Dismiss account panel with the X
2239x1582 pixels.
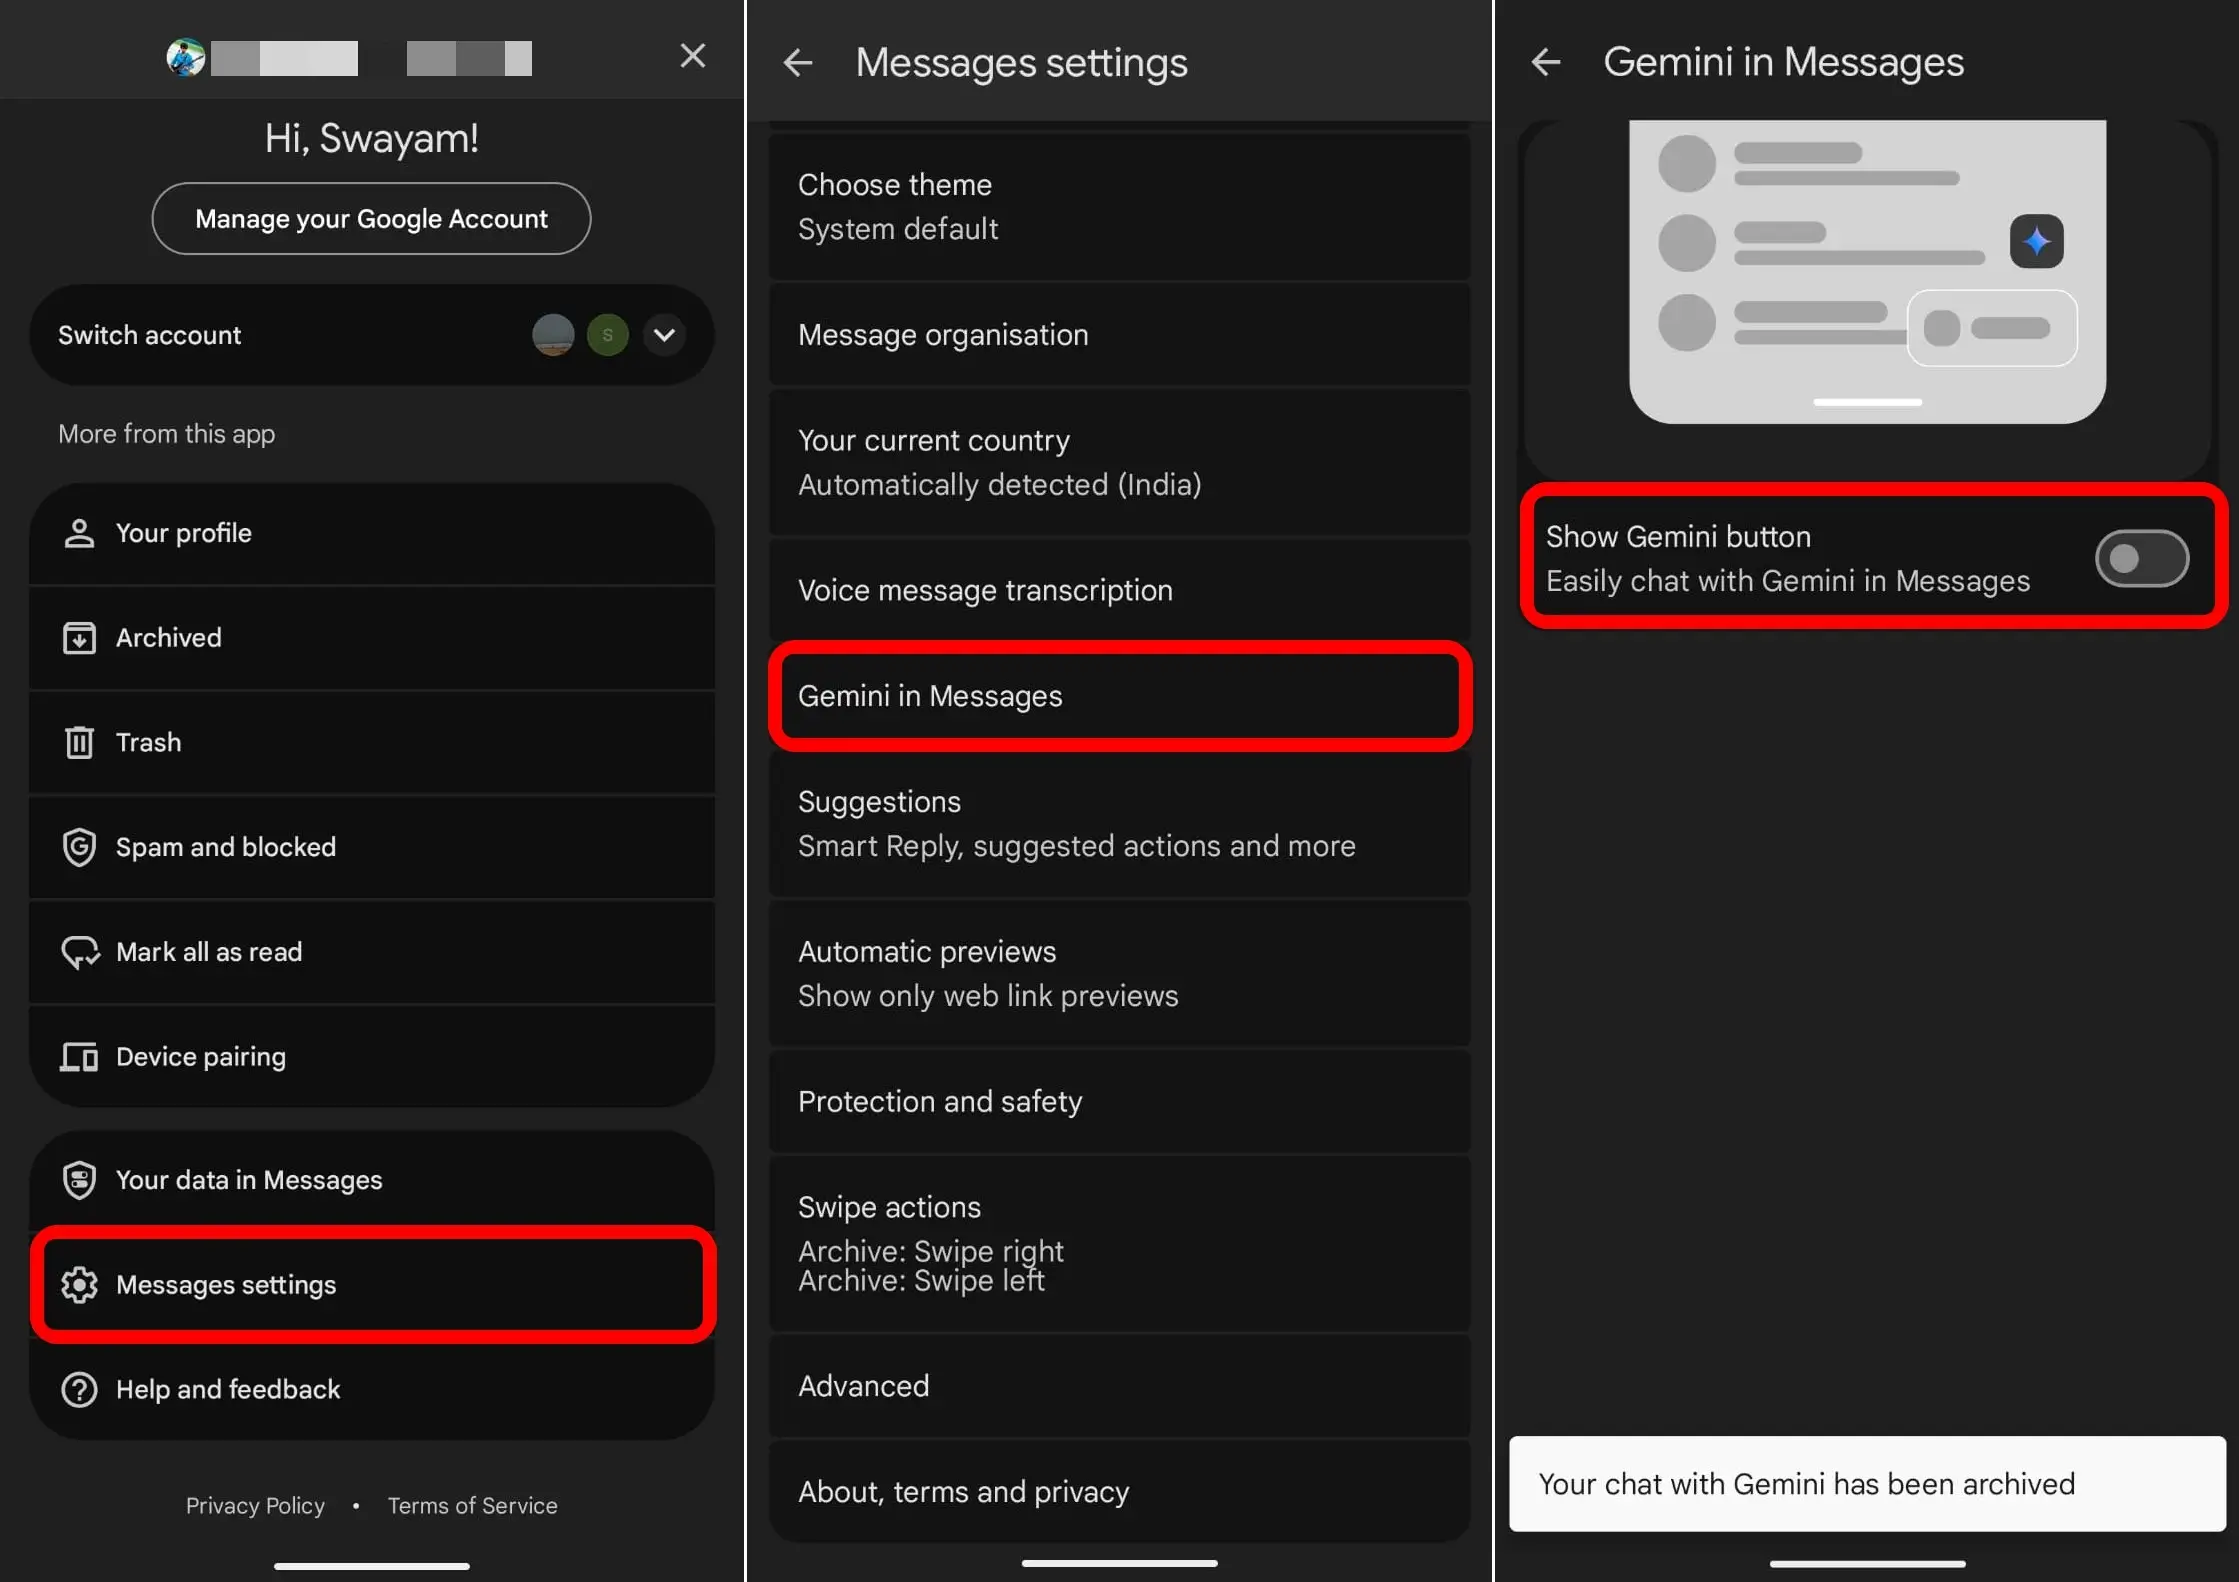click(x=692, y=55)
